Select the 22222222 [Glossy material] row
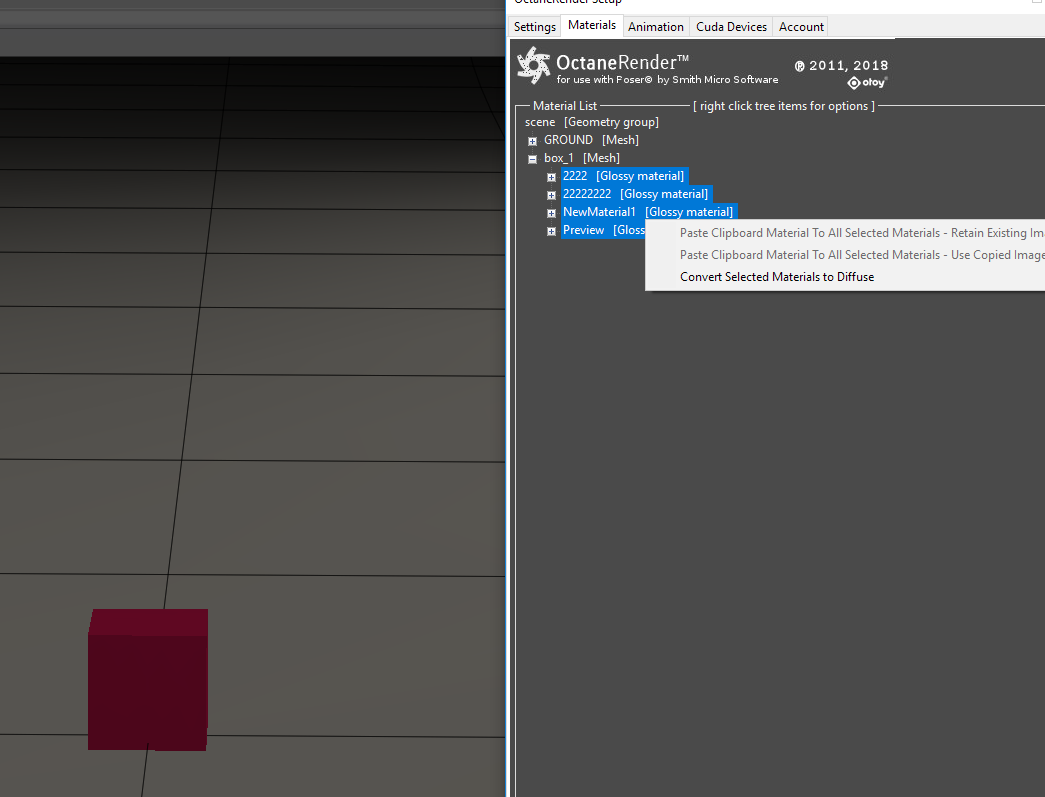Screen dimensions: 1045x797 636,194
